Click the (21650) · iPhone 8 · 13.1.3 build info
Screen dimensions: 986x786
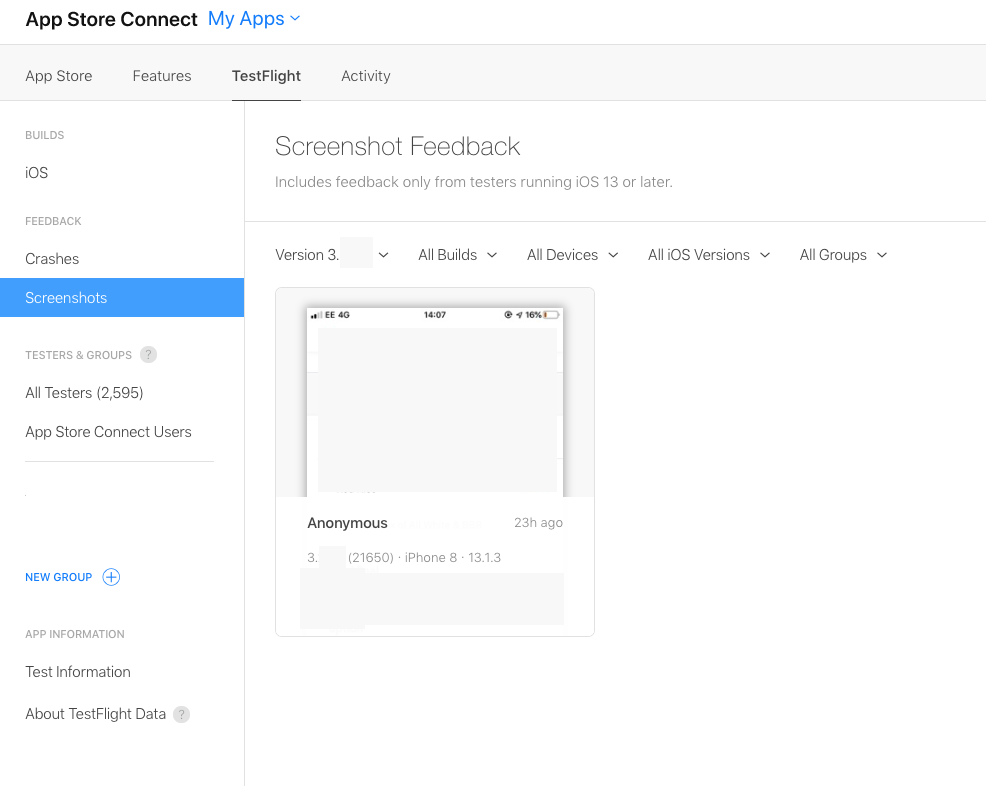tap(424, 558)
